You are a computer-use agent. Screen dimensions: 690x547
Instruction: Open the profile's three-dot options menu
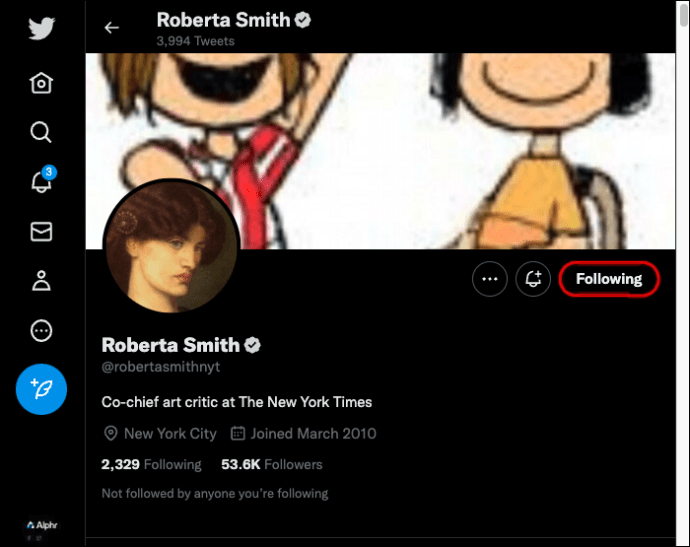[489, 279]
